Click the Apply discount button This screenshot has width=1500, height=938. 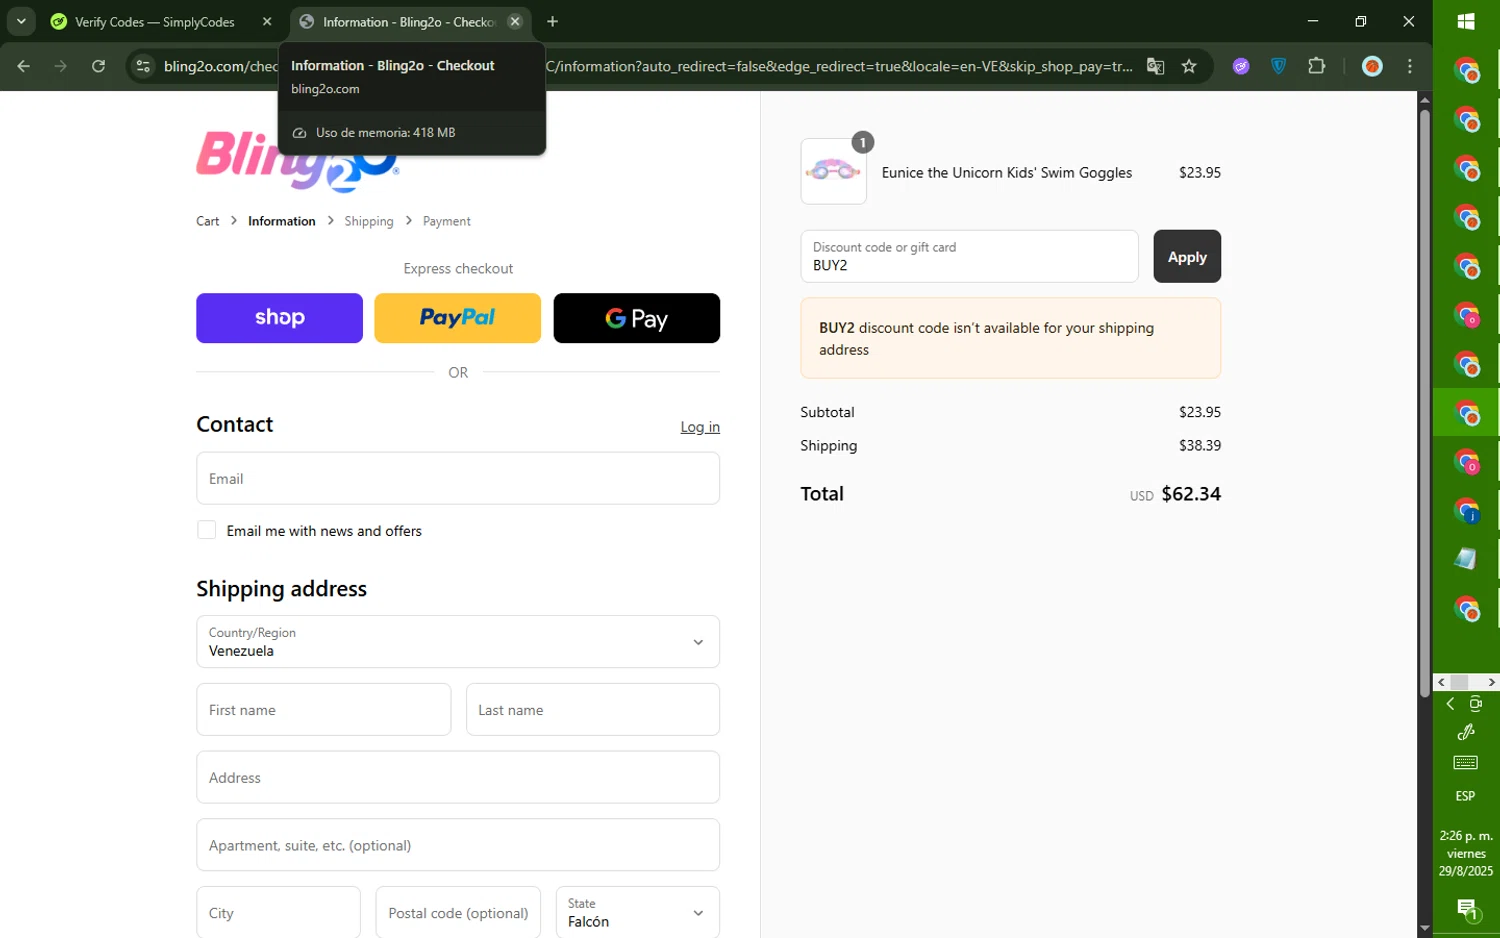click(1187, 256)
